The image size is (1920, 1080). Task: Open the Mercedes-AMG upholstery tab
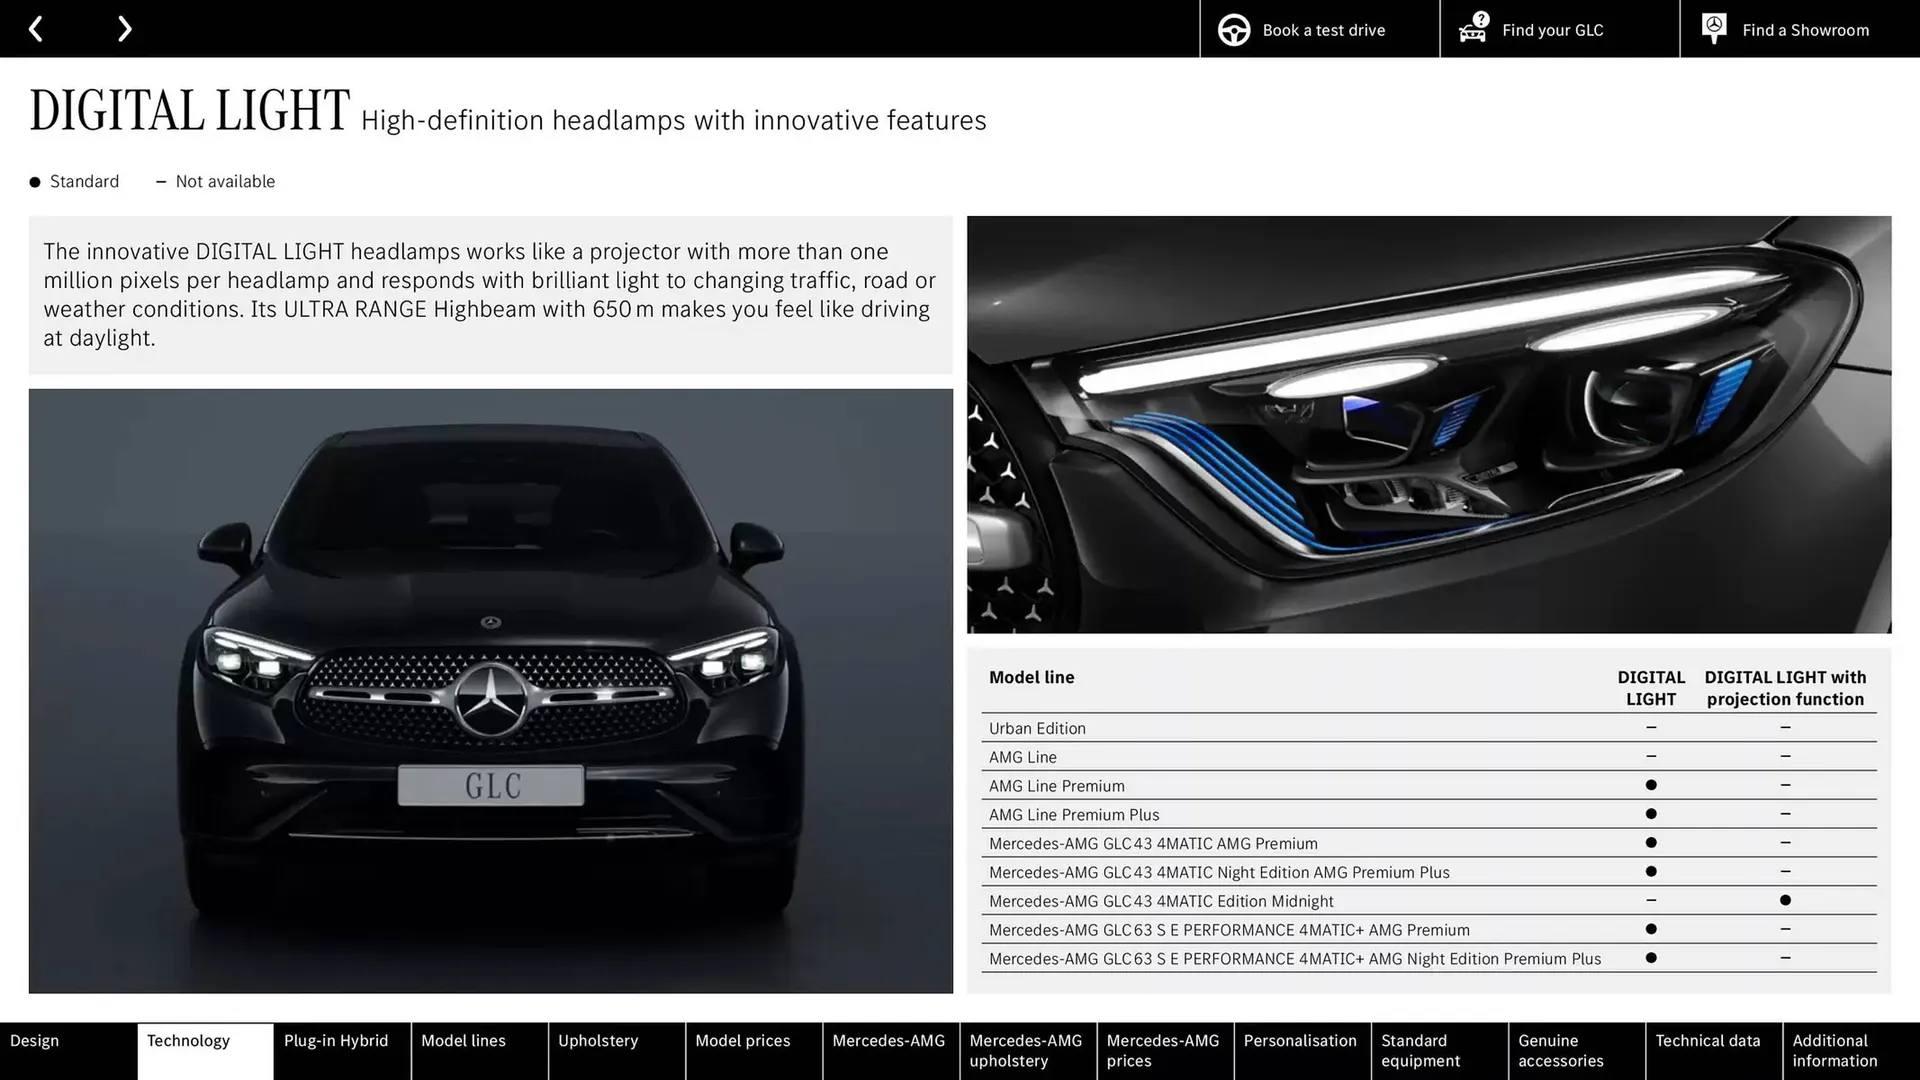(x=1027, y=1051)
